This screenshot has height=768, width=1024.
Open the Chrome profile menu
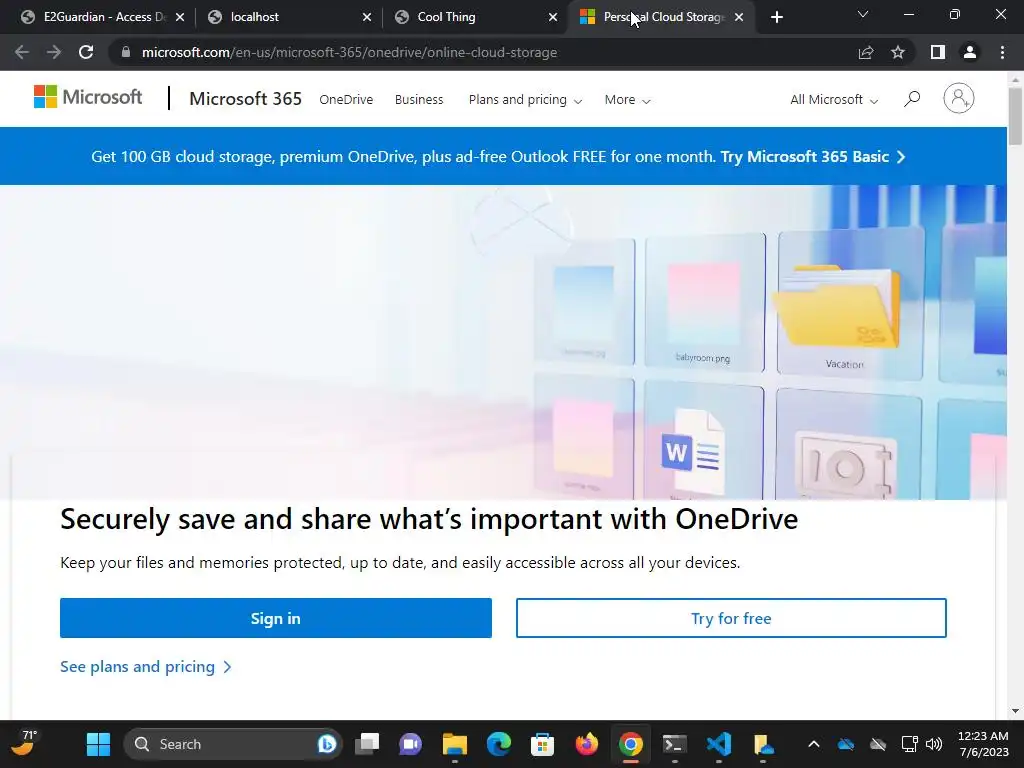(x=970, y=52)
